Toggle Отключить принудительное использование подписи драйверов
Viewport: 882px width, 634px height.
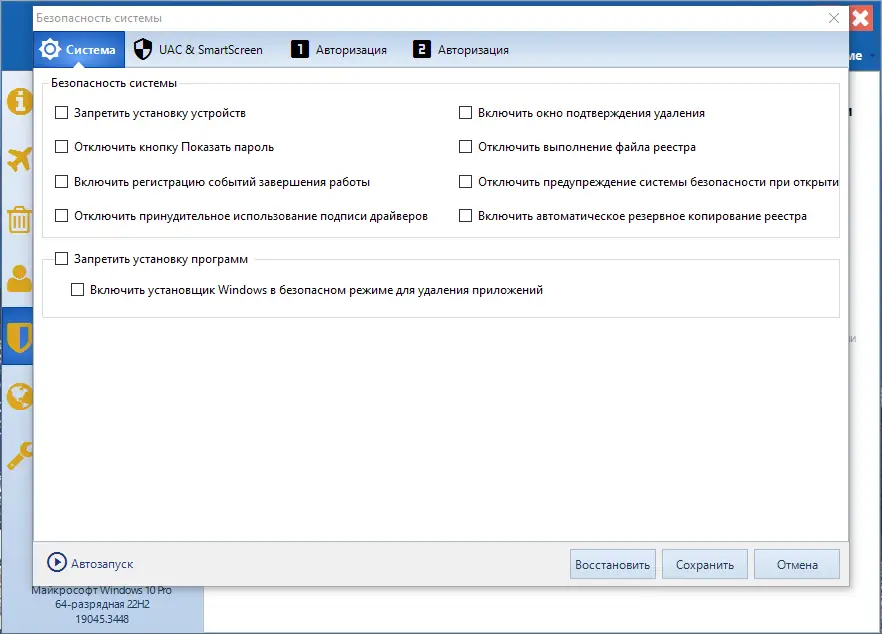click(x=61, y=215)
